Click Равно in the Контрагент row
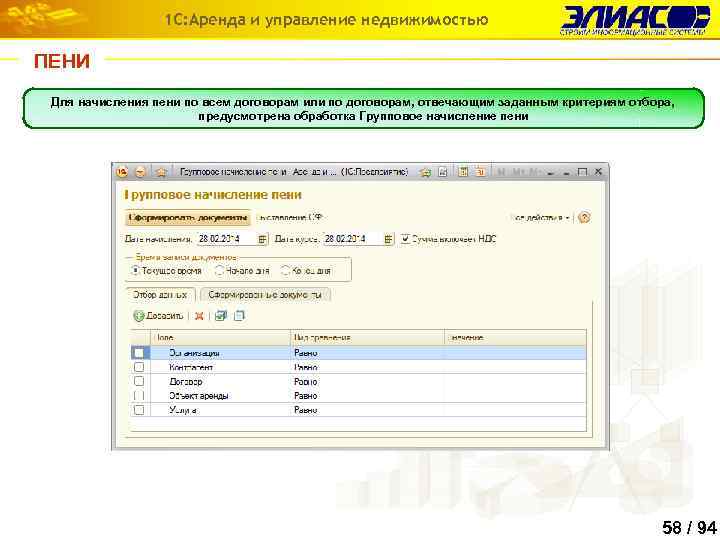This screenshot has height=540, width=720. click(306, 368)
